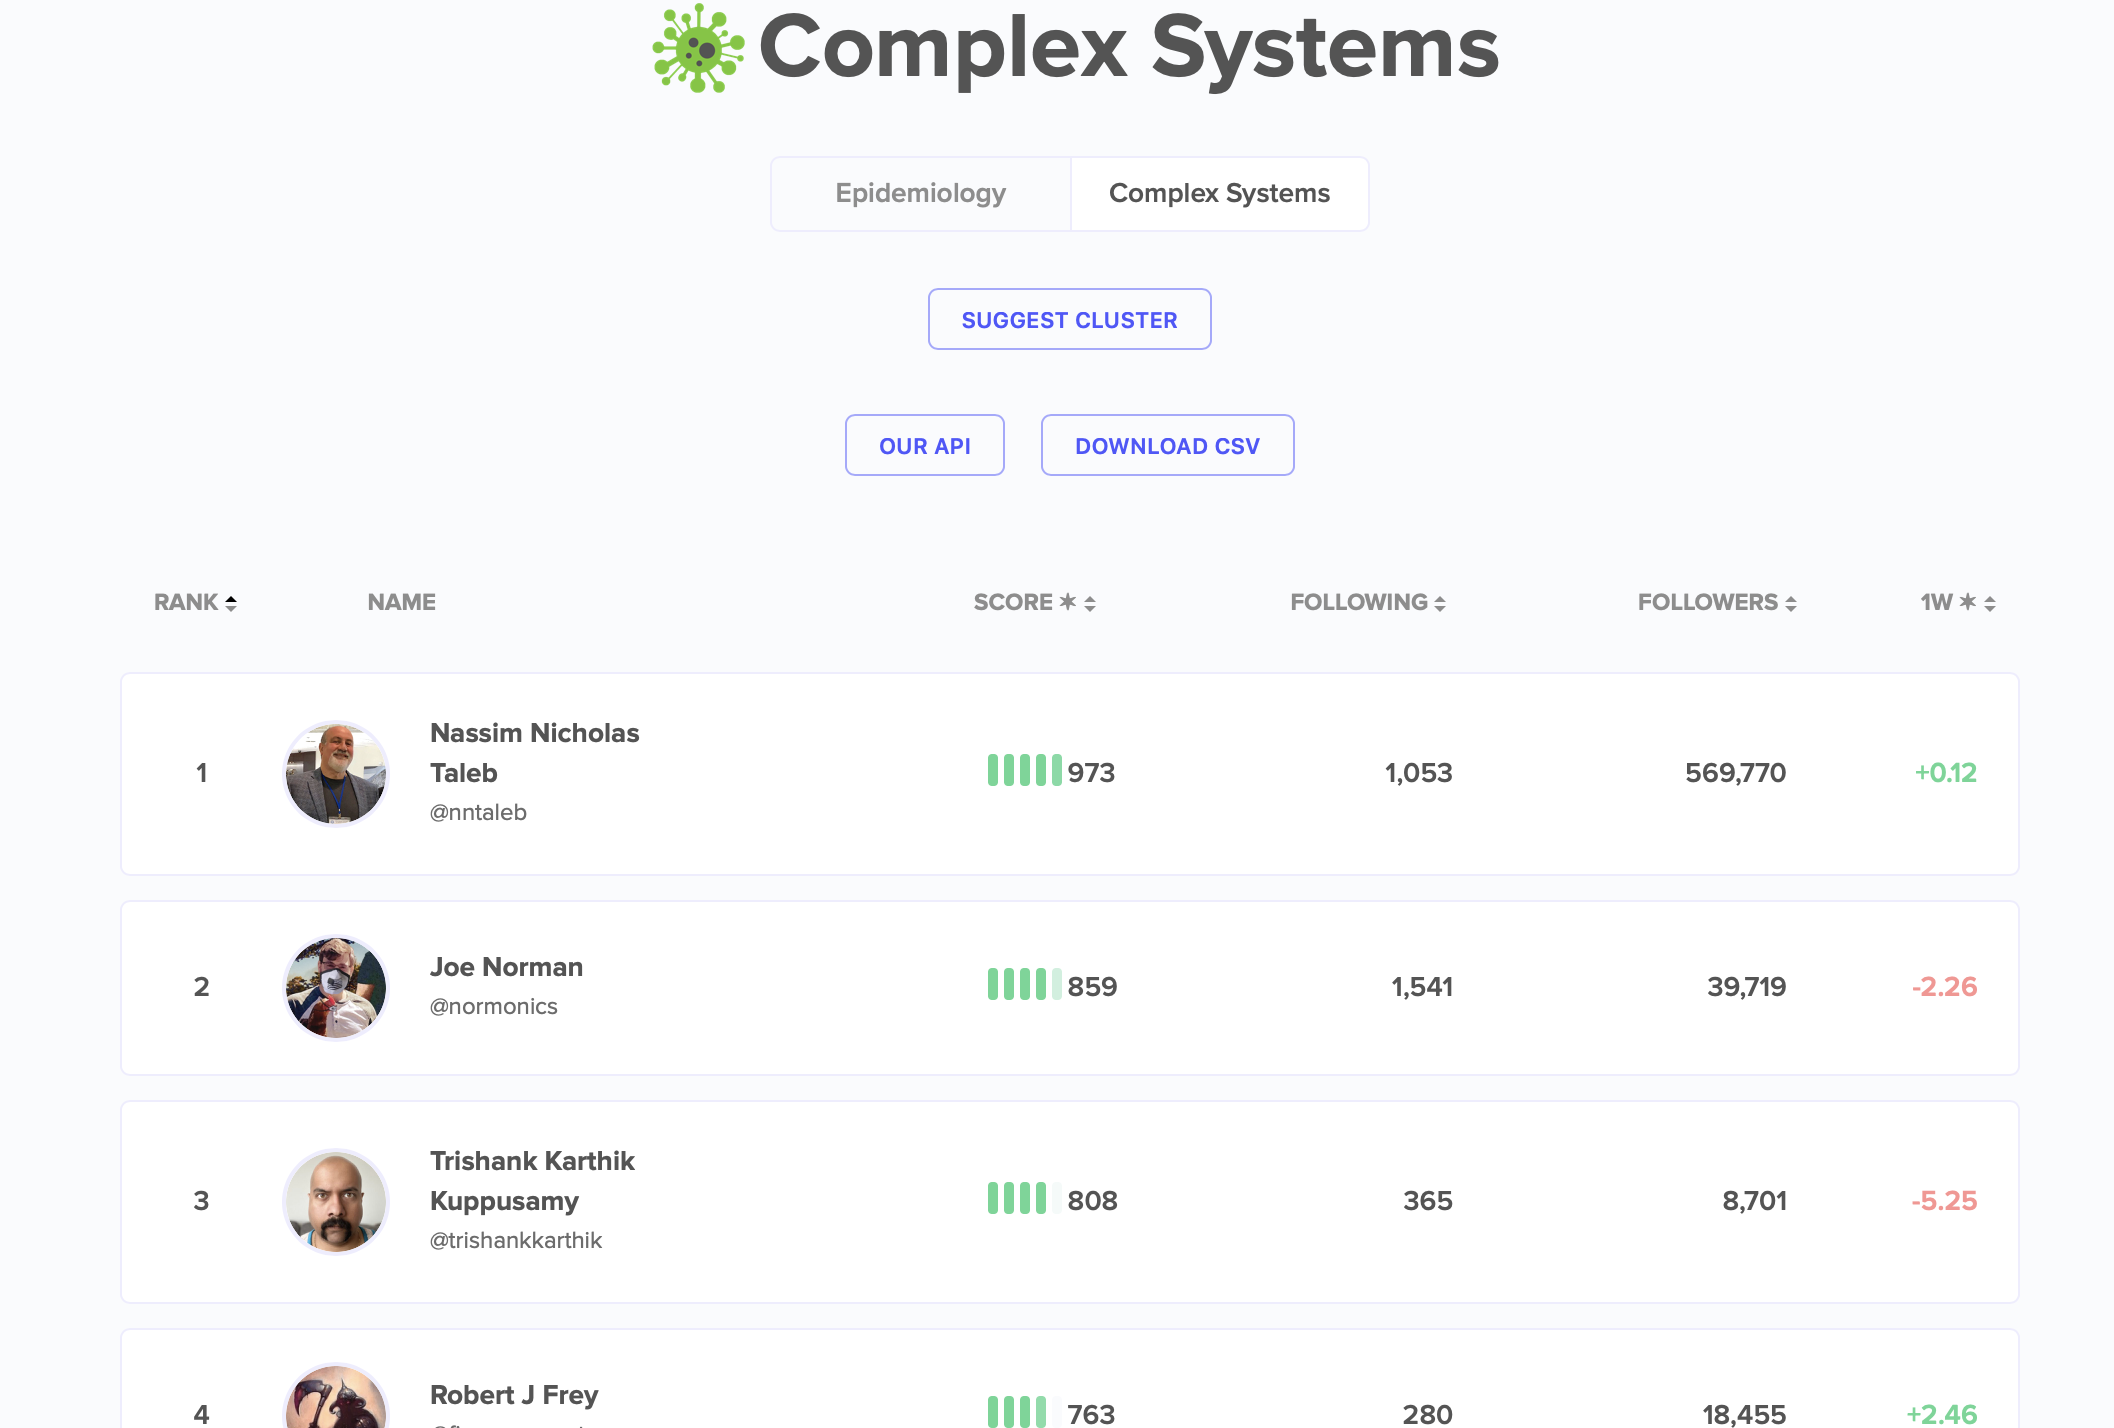The width and height of the screenshot is (2114, 1428).
Task: Open the Our API button
Action: pos(924,446)
